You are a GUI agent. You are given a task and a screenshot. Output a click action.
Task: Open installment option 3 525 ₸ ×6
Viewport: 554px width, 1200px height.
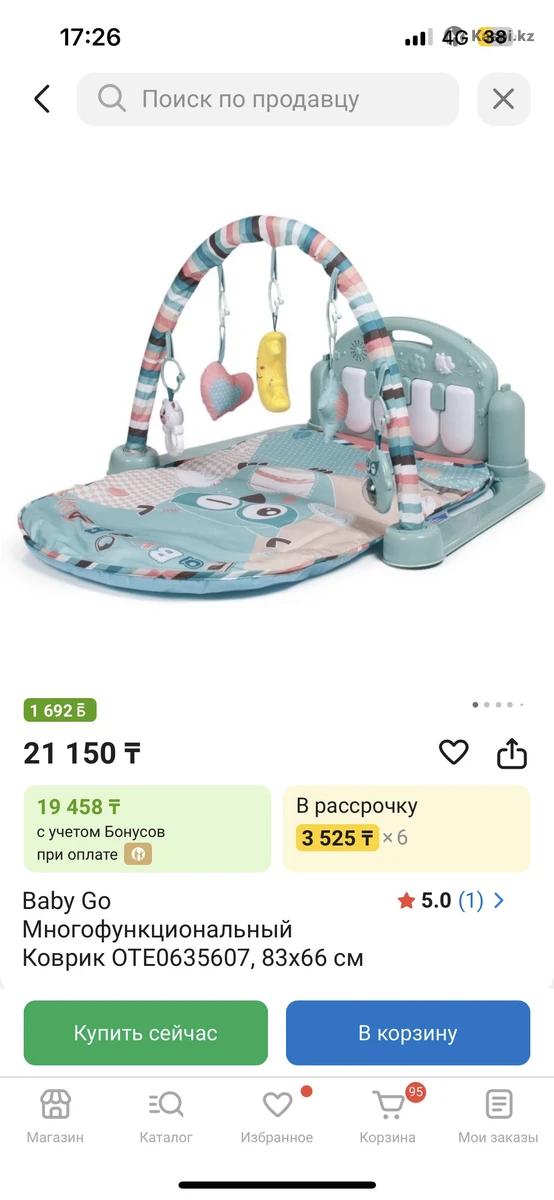click(x=406, y=828)
